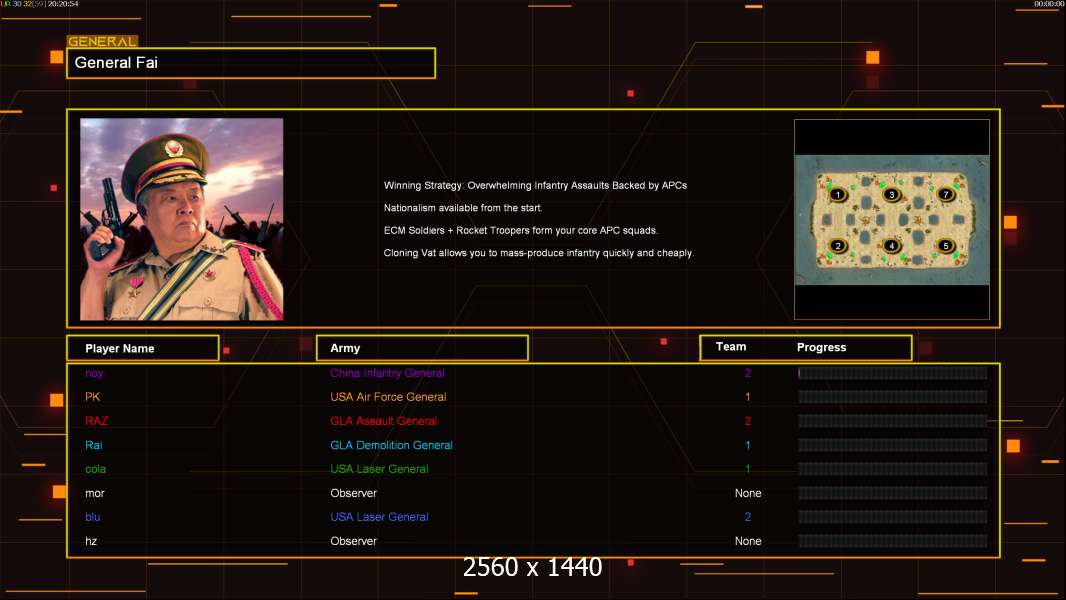Screen dimensions: 1066x600
Task: Click Rai's GLA Demolition General army entry
Action: [391, 445]
